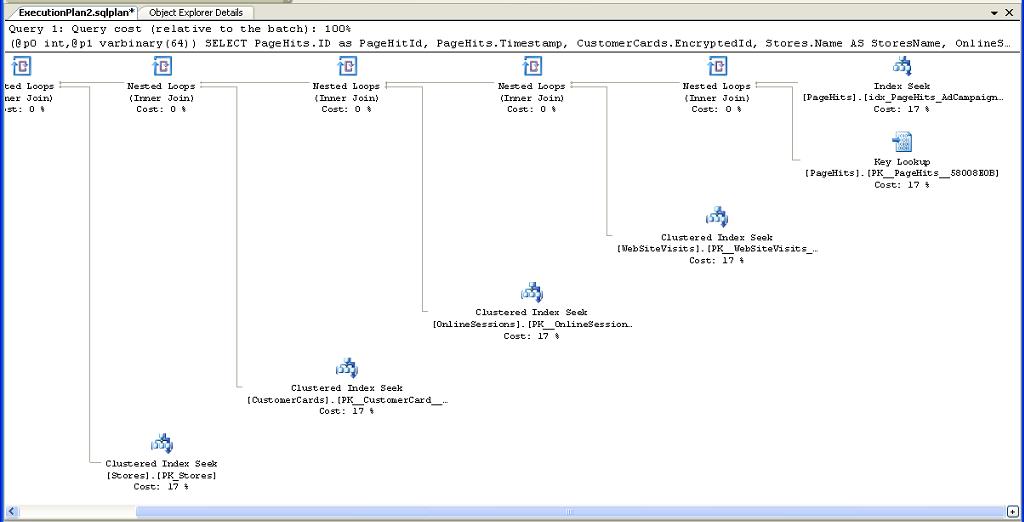Screen dimensions: 1024x522
Task: Click the Key Lookup PageHits icon
Action: [x=902, y=141]
